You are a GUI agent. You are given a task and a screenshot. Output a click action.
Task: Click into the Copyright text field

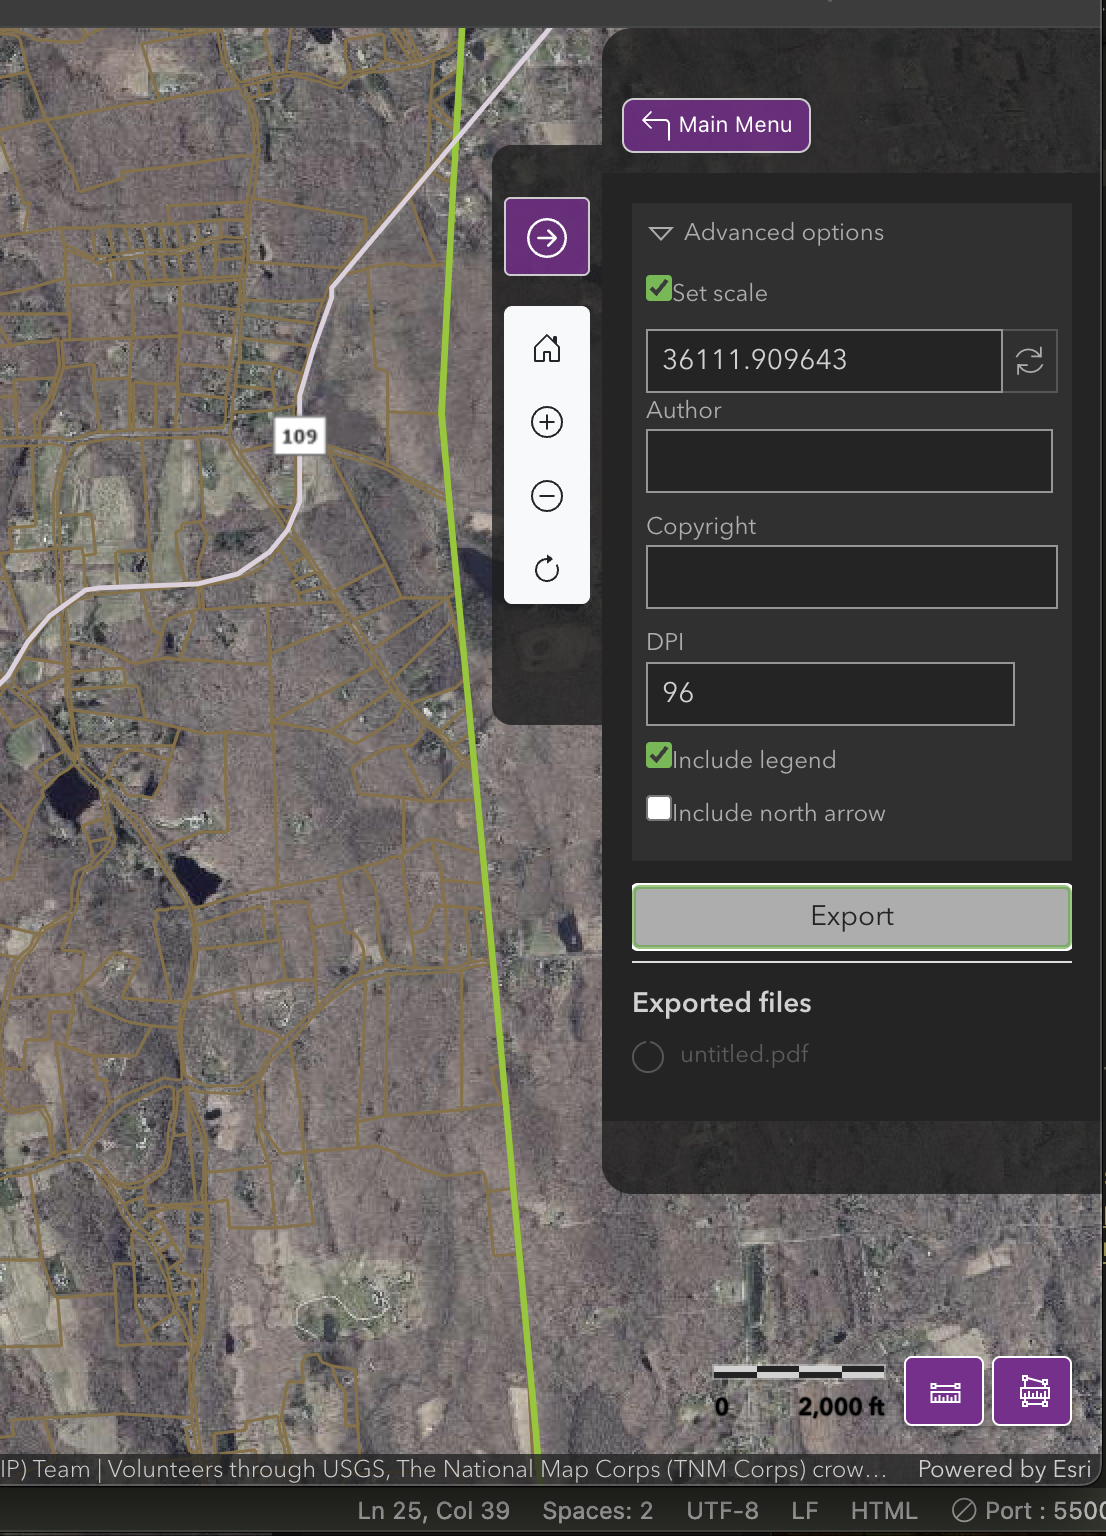coord(852,577)
